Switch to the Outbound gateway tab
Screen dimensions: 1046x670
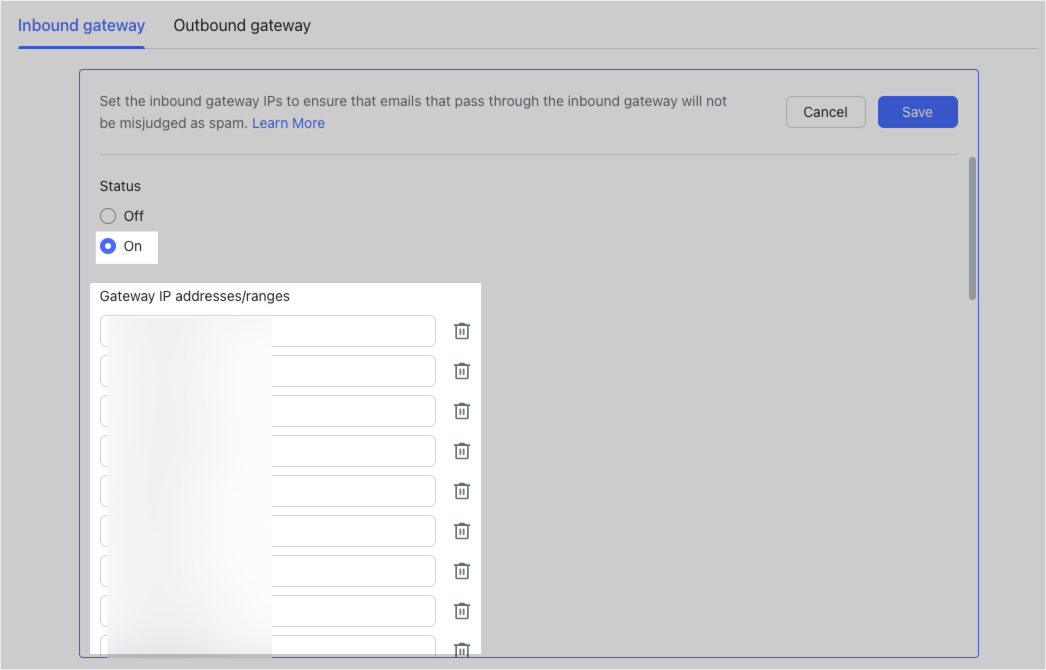pos(241,25)
